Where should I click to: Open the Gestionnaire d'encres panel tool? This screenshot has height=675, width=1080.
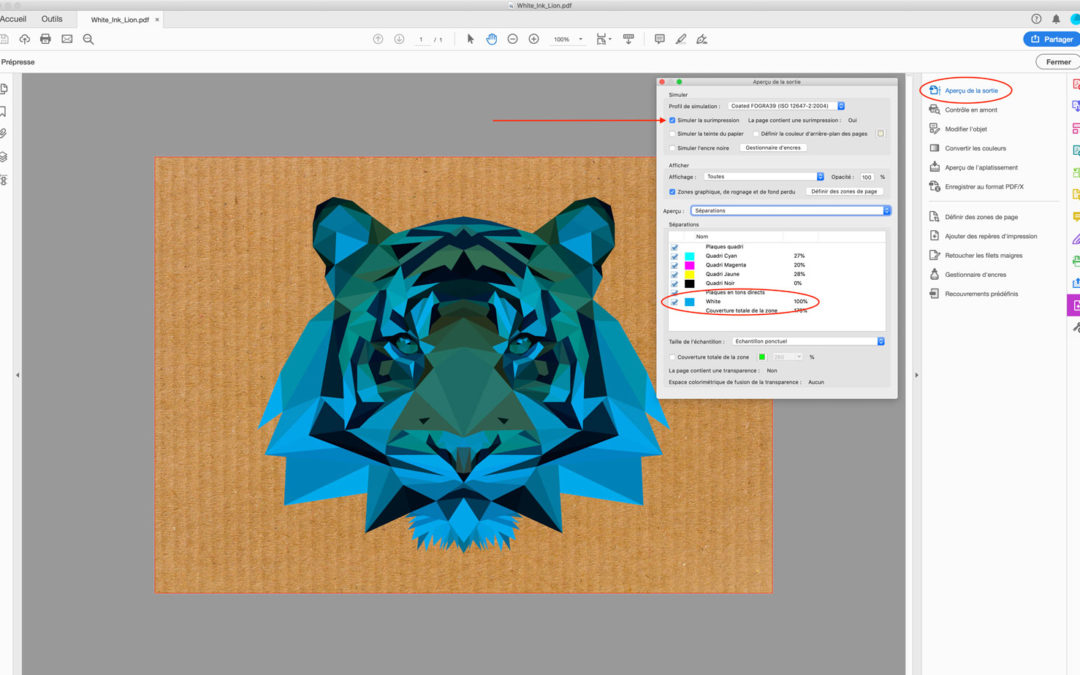tap(976, 274)
